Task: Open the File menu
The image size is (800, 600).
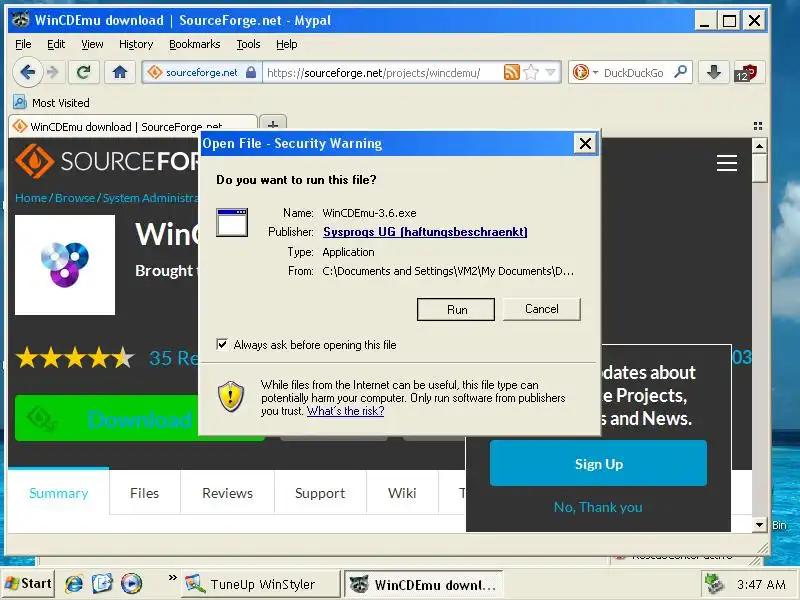Action: (23, 44)
